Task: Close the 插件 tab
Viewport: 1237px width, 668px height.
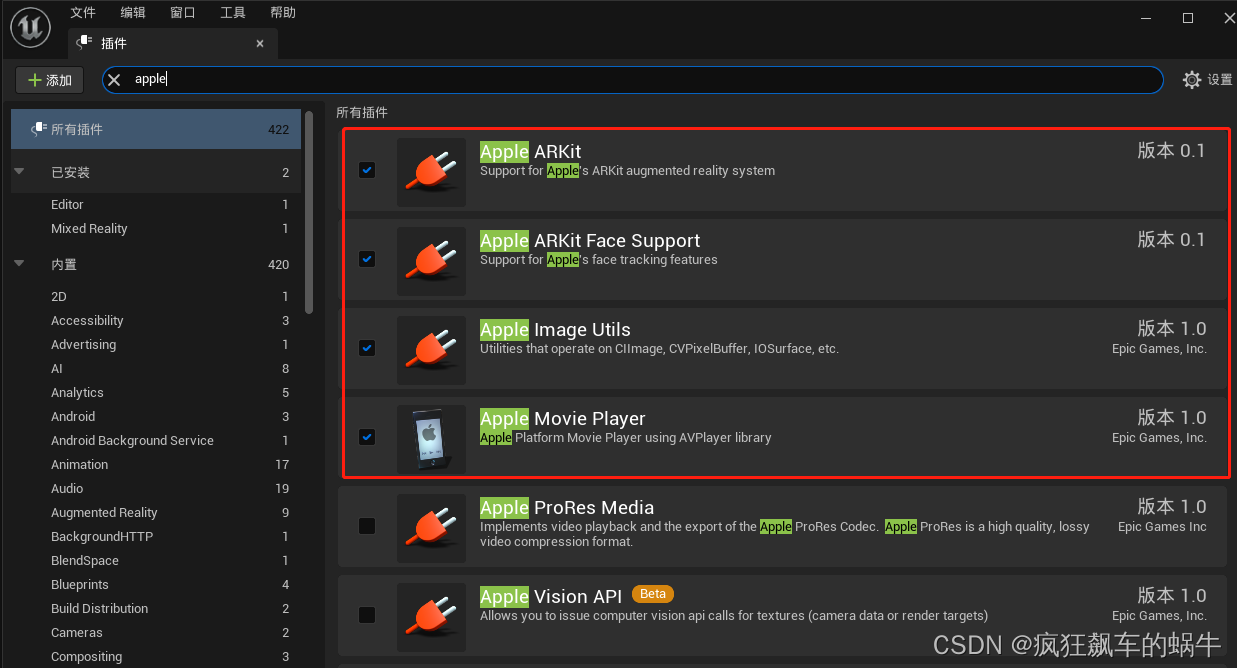Action: click(260, 44)
